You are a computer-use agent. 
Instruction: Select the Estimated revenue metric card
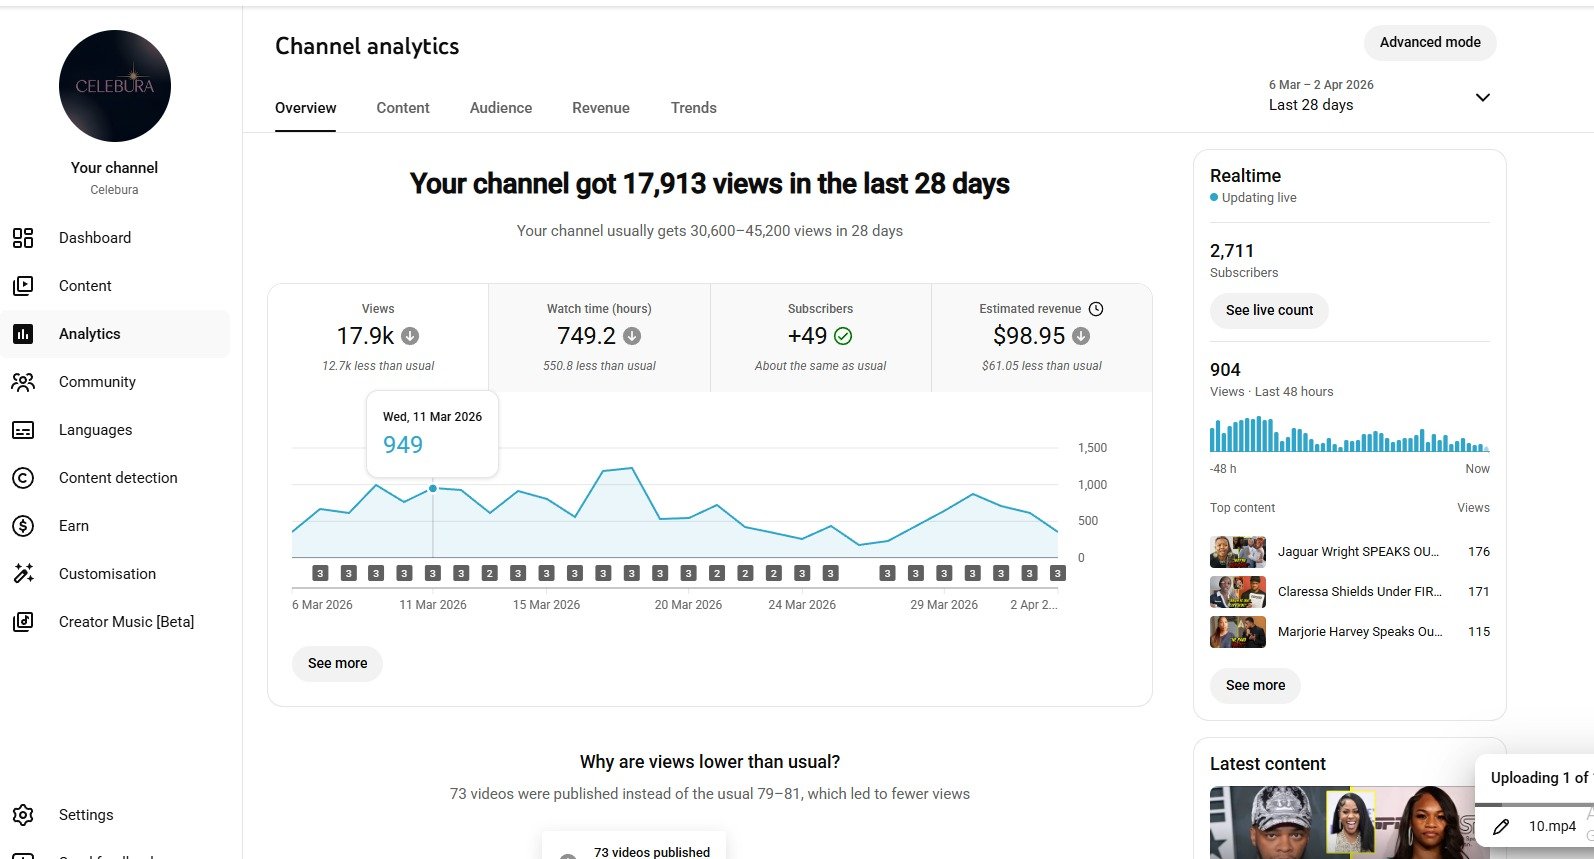click(1041, 338)
